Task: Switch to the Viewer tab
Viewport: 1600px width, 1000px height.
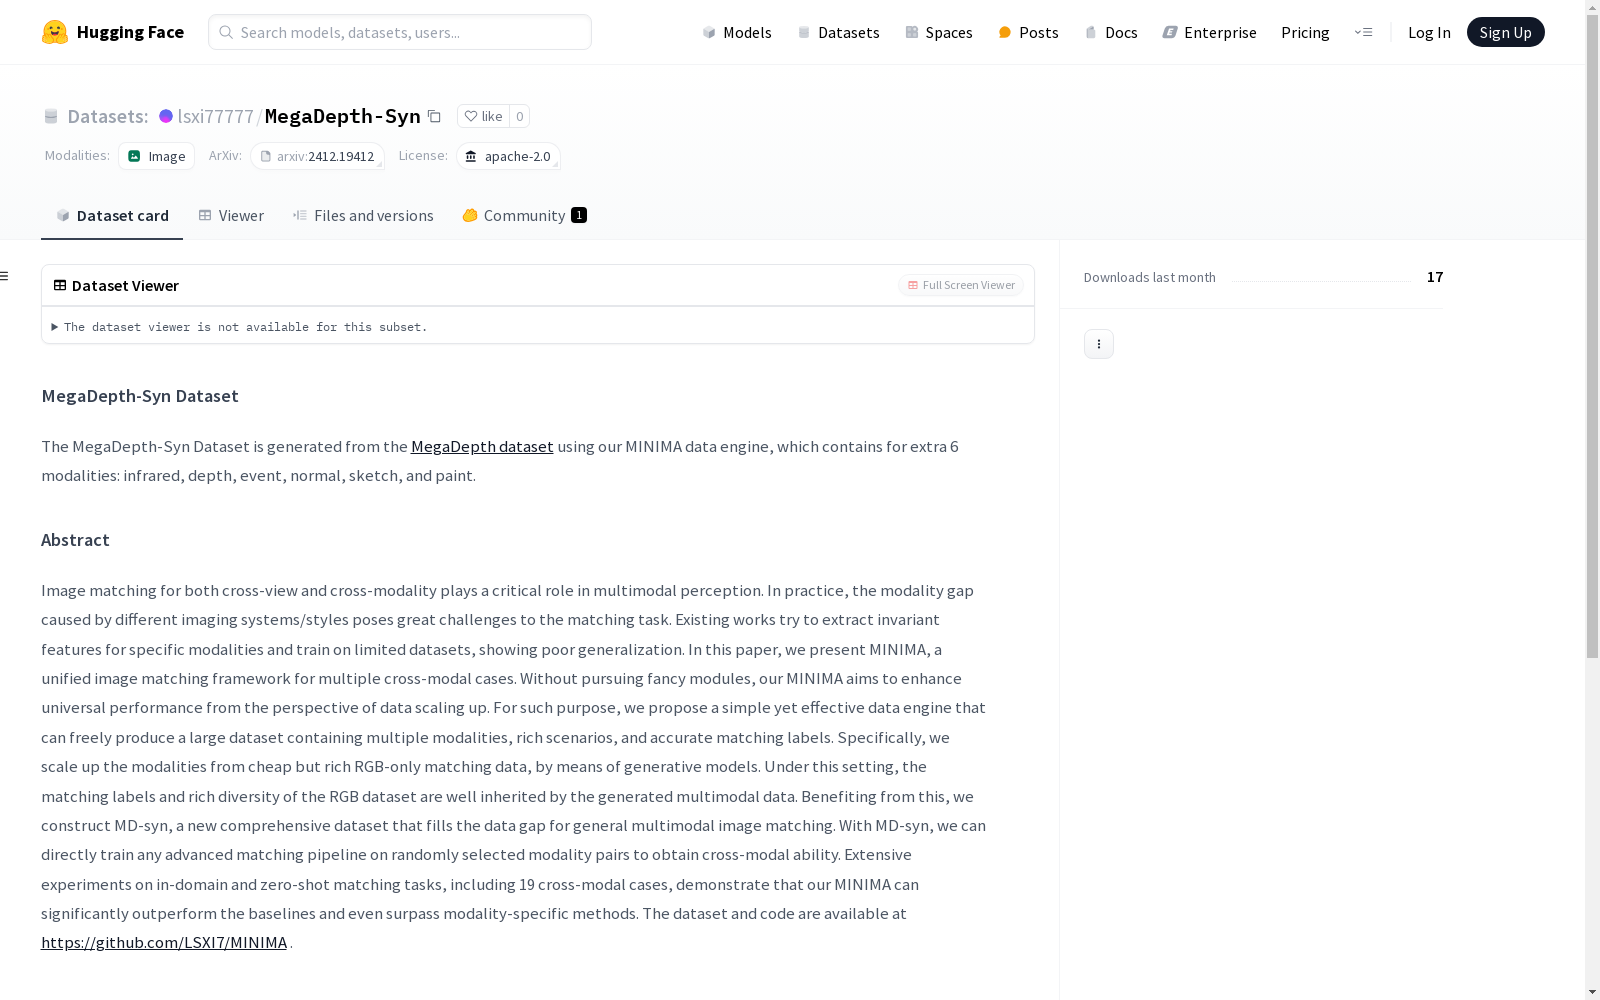Action: pyautogui.click(x=231, y=216)
